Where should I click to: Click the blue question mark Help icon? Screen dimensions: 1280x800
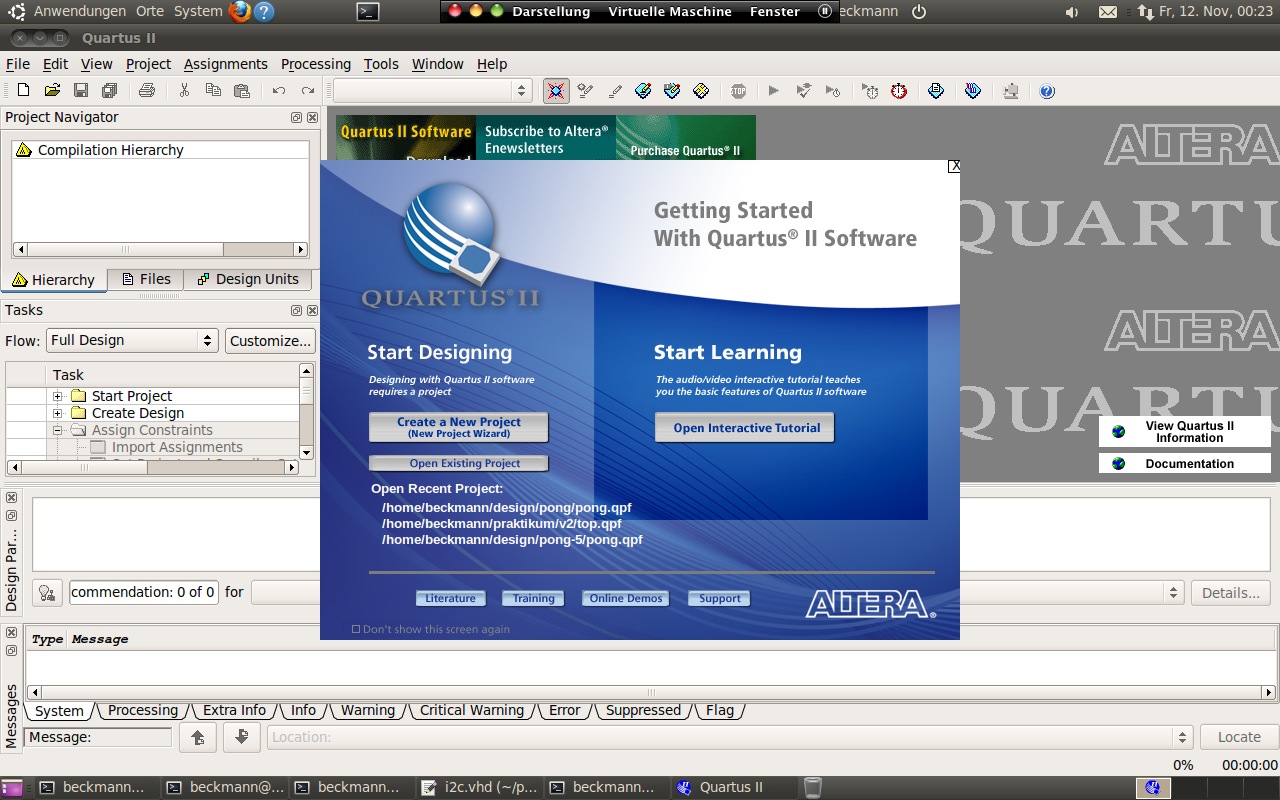pos(1047,91)
